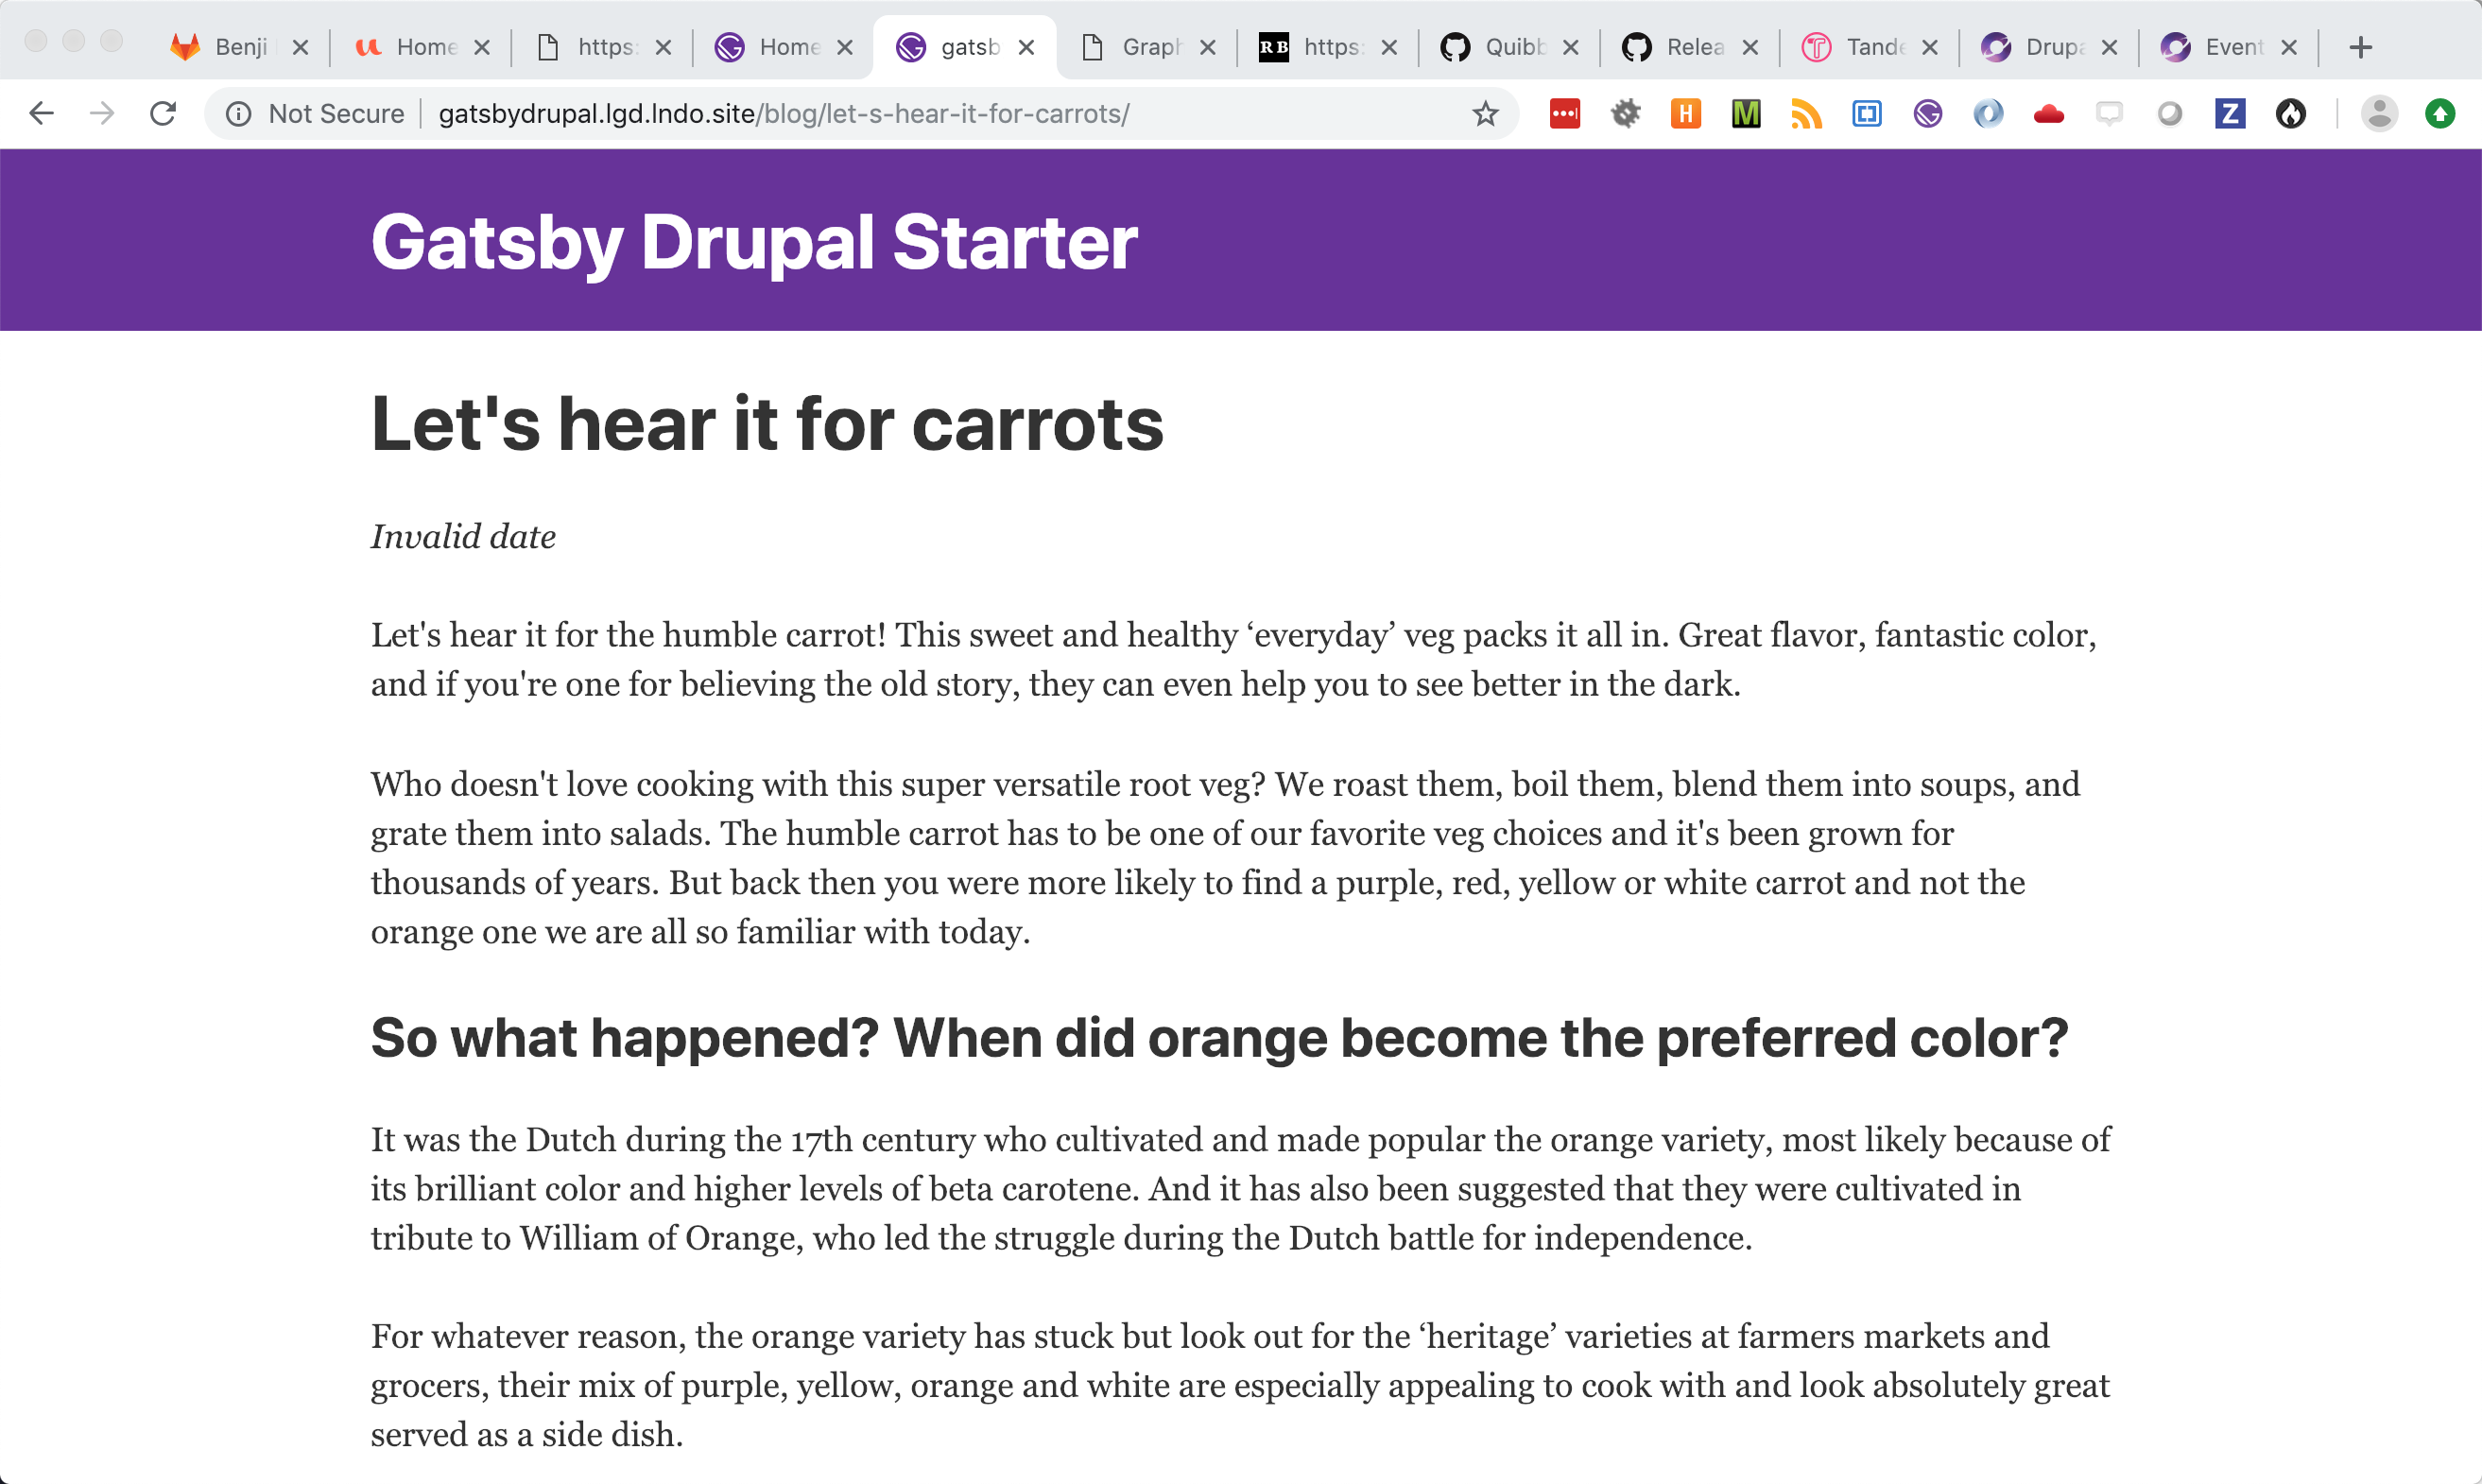Click the Gatsby Drupal Starter site title

coord(752,239)
